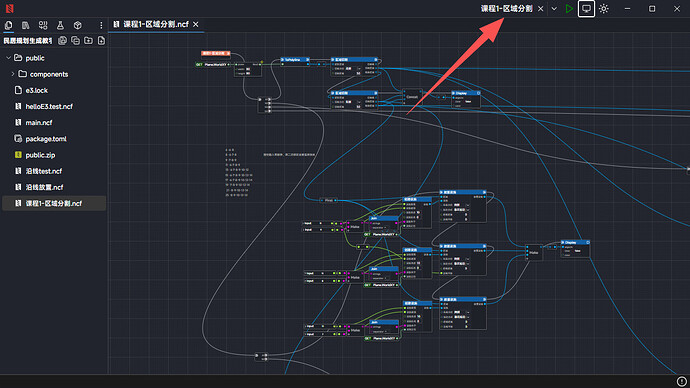Open the flask test panel
Image resolution: width=690 pixels, height=388 pixels.
(x=60, y=25)
